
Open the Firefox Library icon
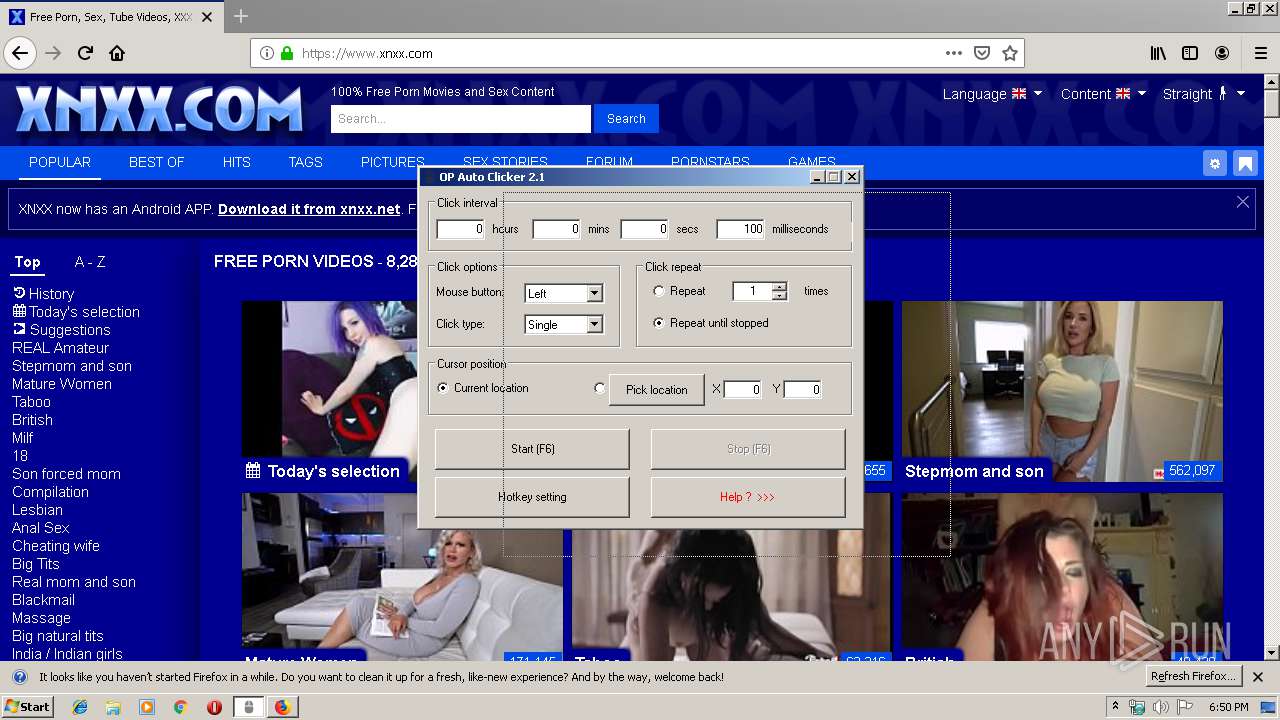pyautogui.click(x=1158, y=53)
